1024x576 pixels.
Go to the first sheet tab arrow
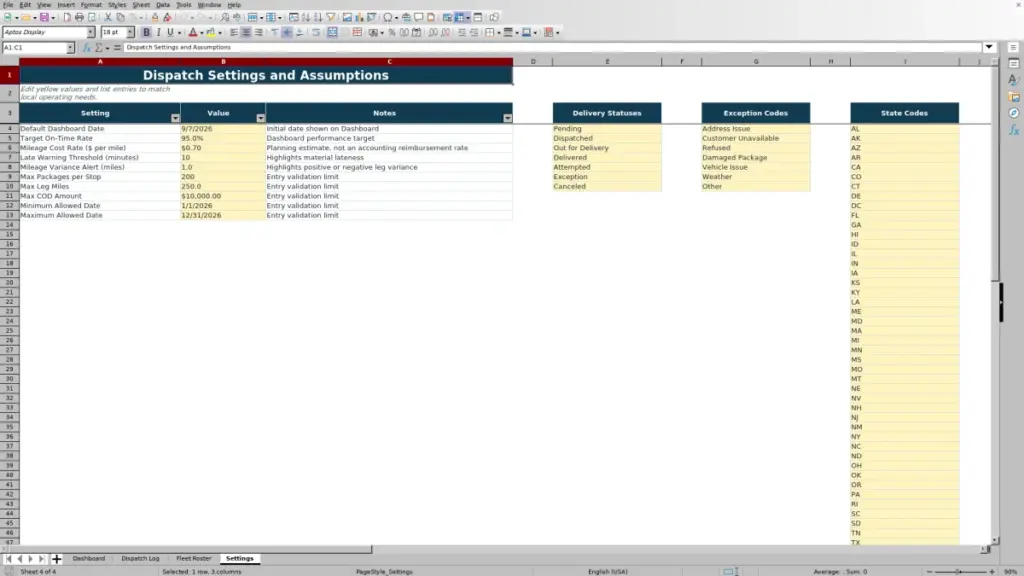click(8, 559)
